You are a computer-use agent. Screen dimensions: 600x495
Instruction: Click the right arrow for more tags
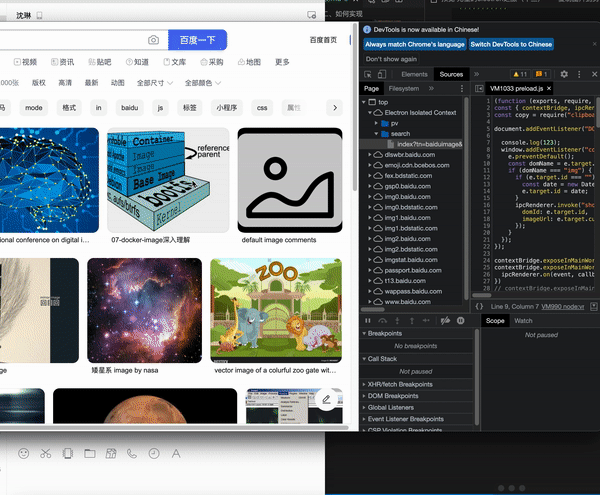tap(335, 108)
